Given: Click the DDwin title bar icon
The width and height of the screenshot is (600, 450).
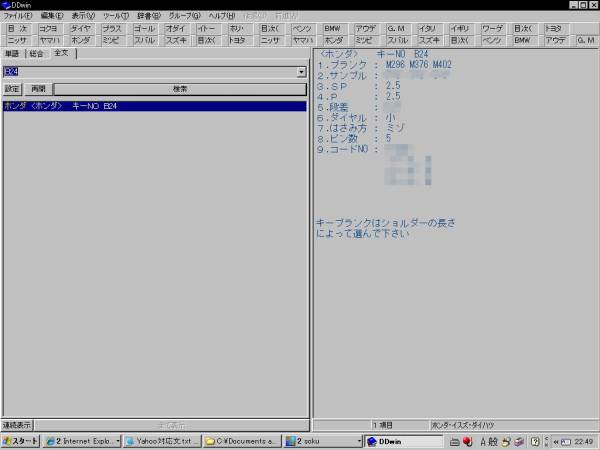Looking at the screenshot, I should pos(6,5).
